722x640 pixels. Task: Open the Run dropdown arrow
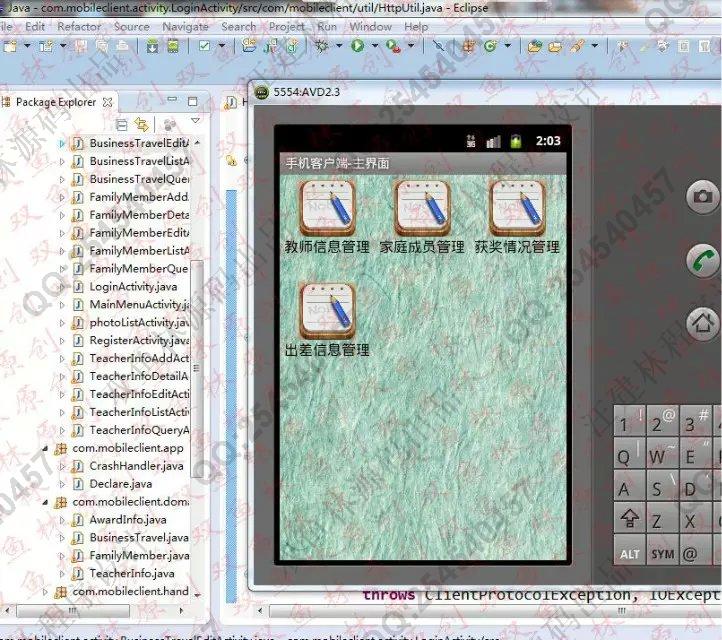coord(375,46)
